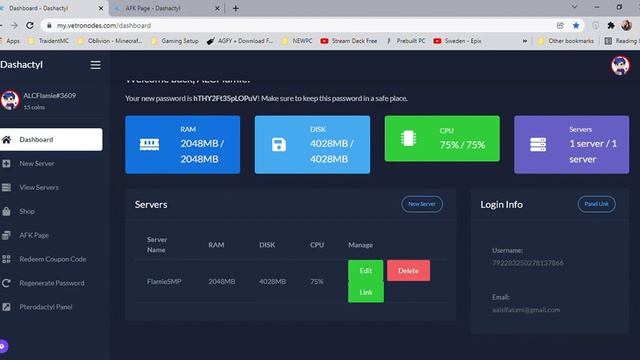
Task: Click the Servers stack icon
Action: click(538, 144)
